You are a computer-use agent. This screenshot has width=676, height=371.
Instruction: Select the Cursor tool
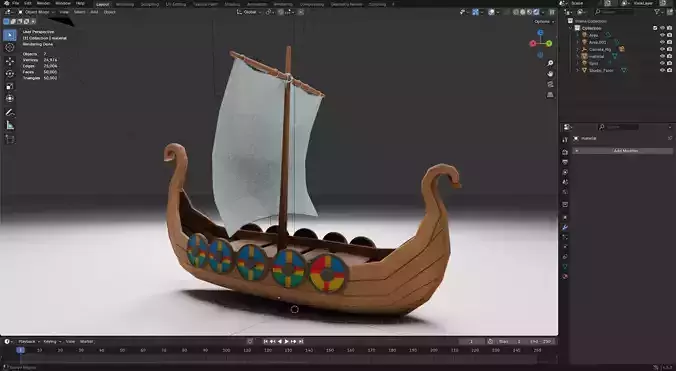point(9,48)
